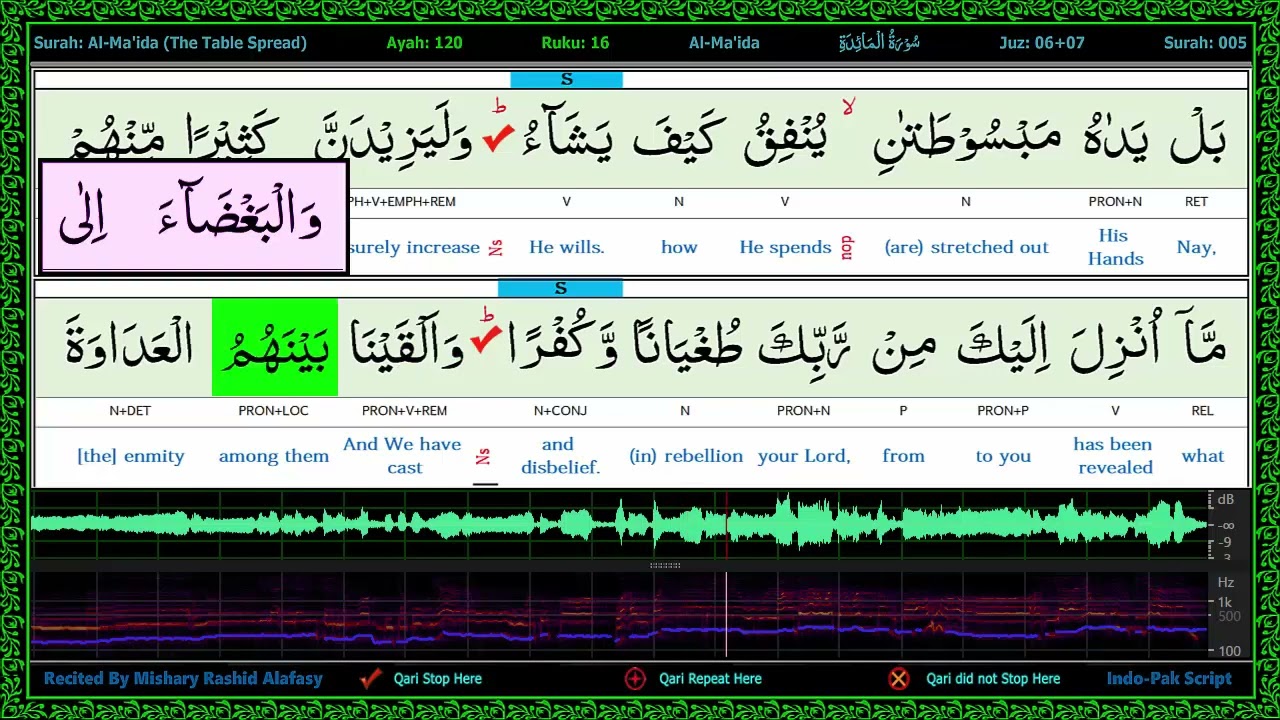Screen dimensions: 1280x720
Task: Click the 'Indo-Pak Script' label
Action: 1169,679
